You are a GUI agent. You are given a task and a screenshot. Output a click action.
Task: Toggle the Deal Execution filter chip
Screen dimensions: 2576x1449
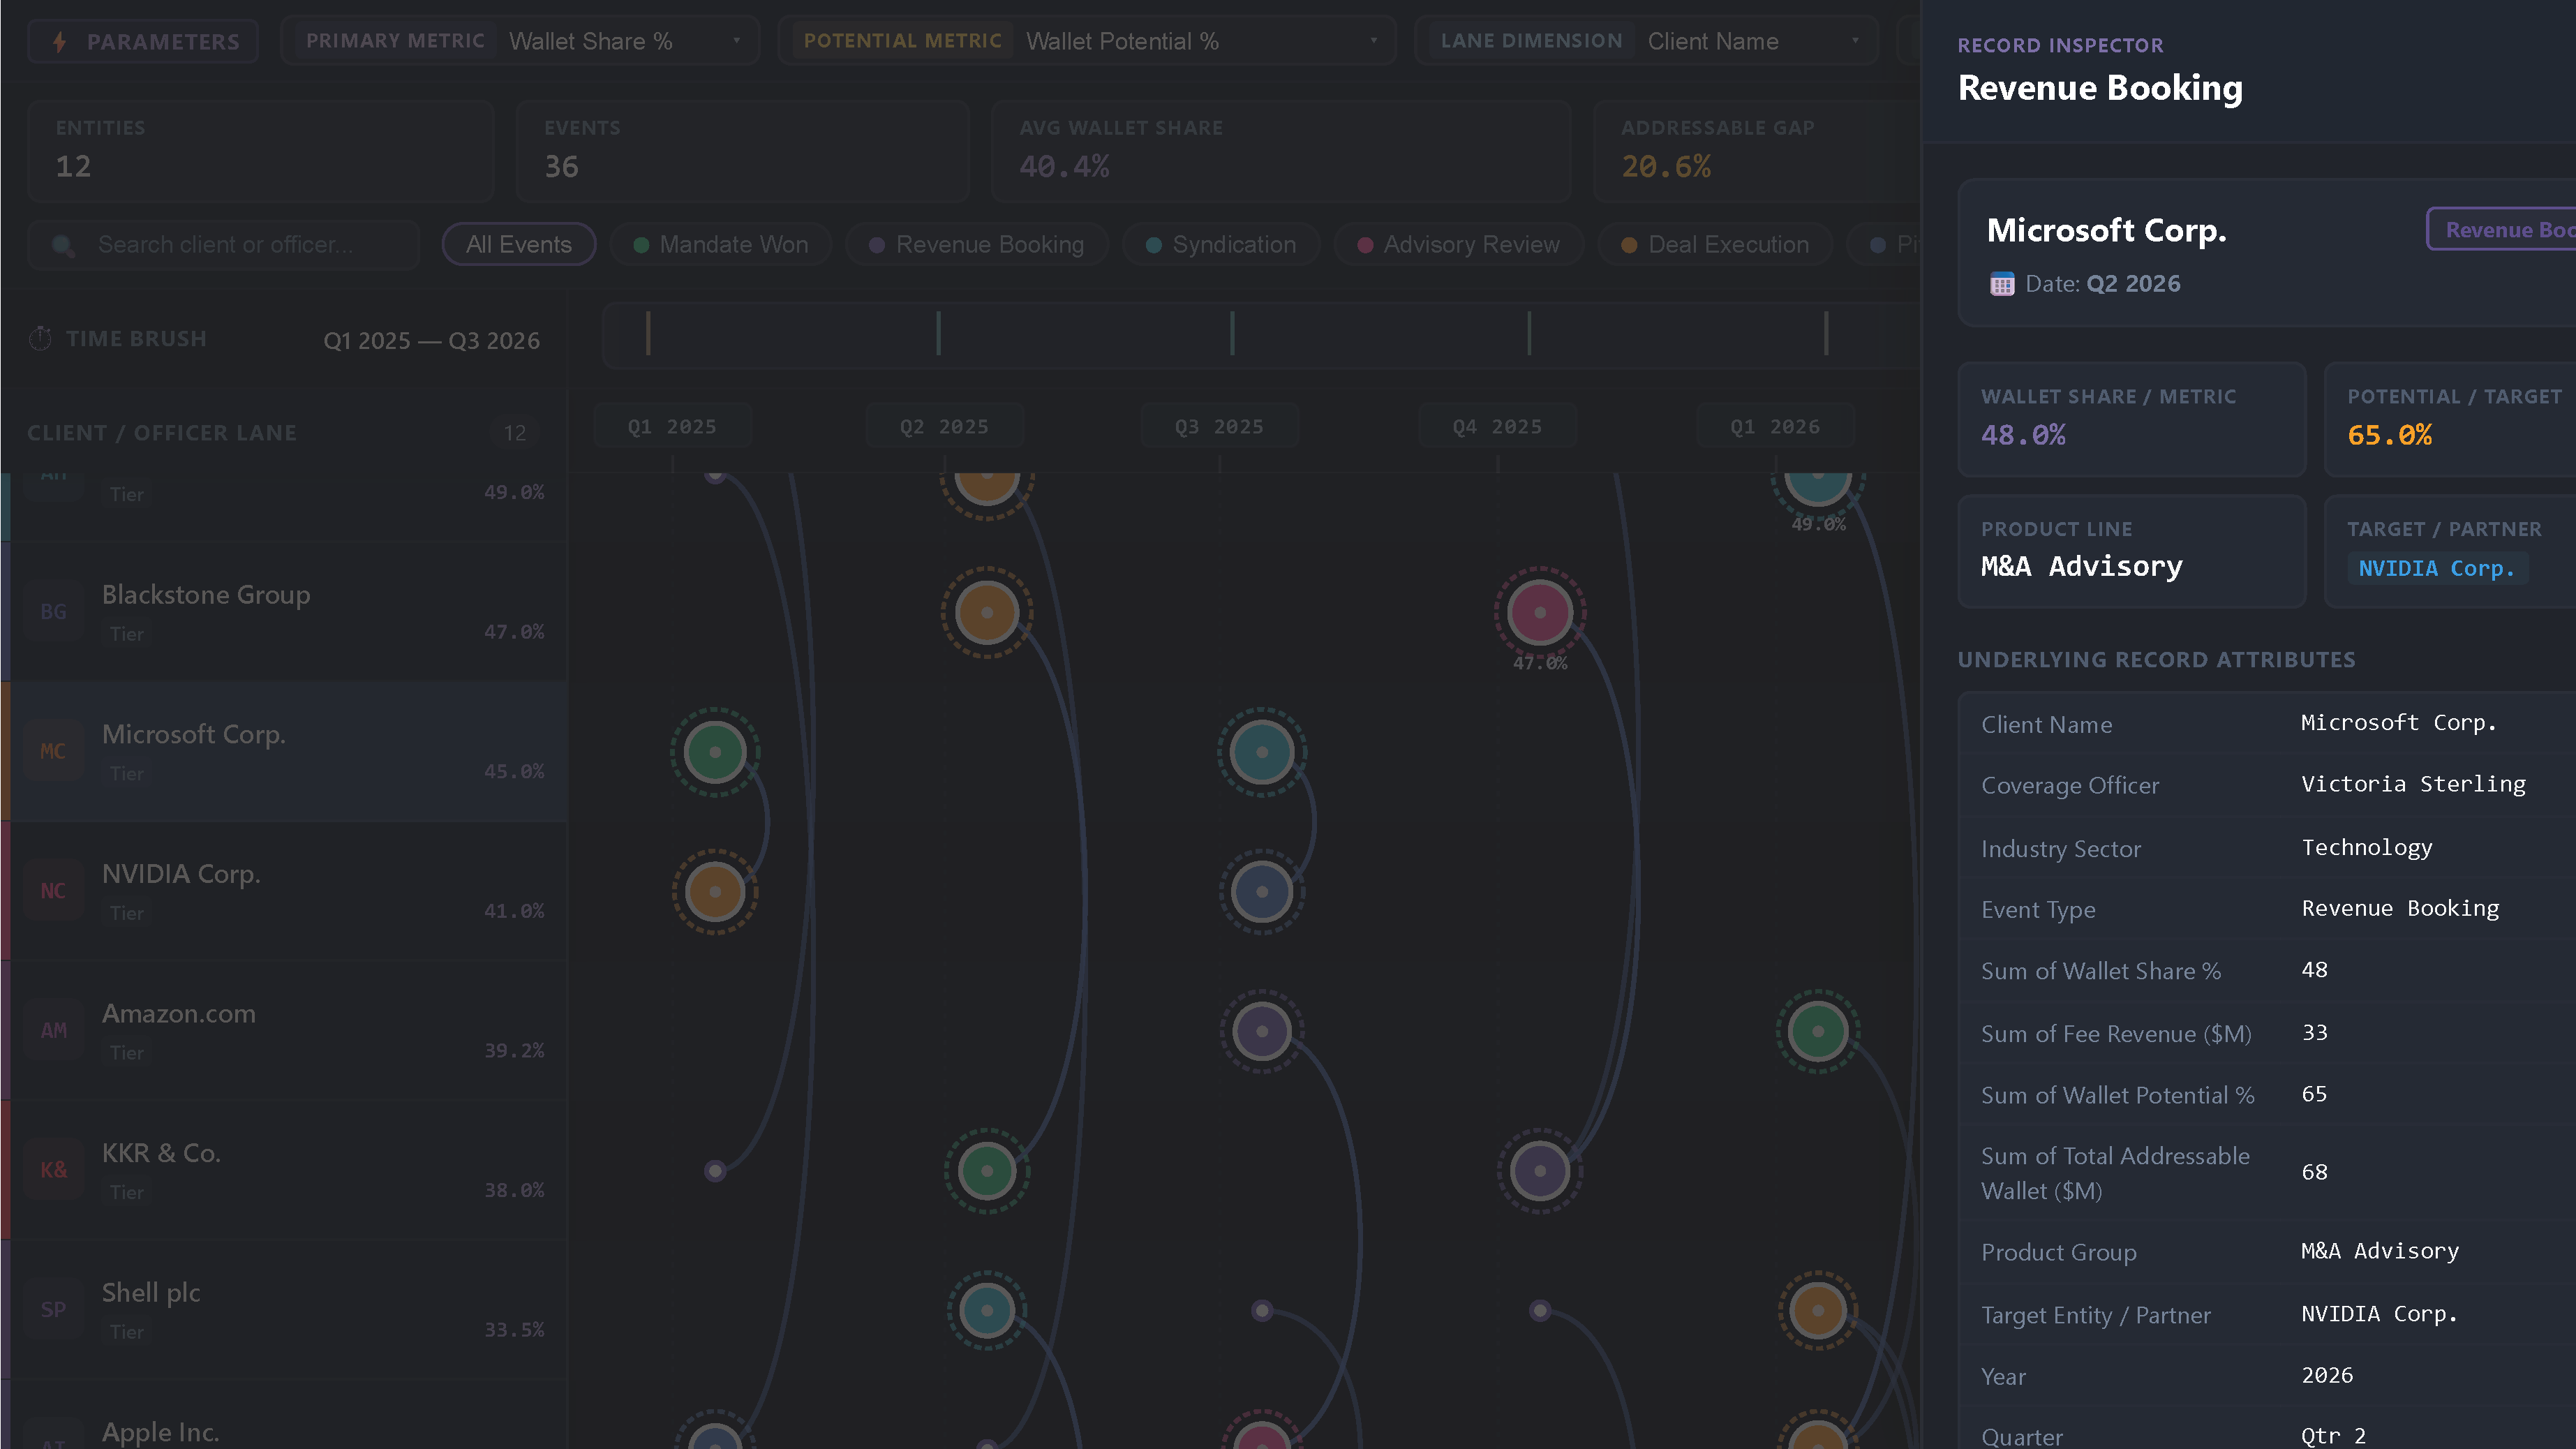pyautogui.click(x=1715, y=245)
